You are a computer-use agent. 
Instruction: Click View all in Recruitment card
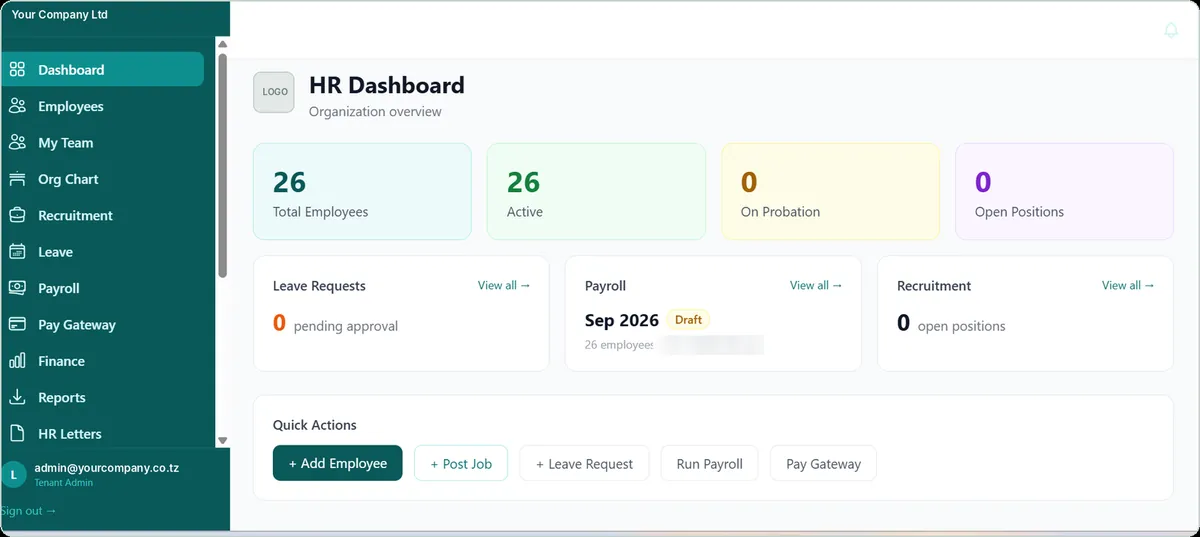point(1128,285)
